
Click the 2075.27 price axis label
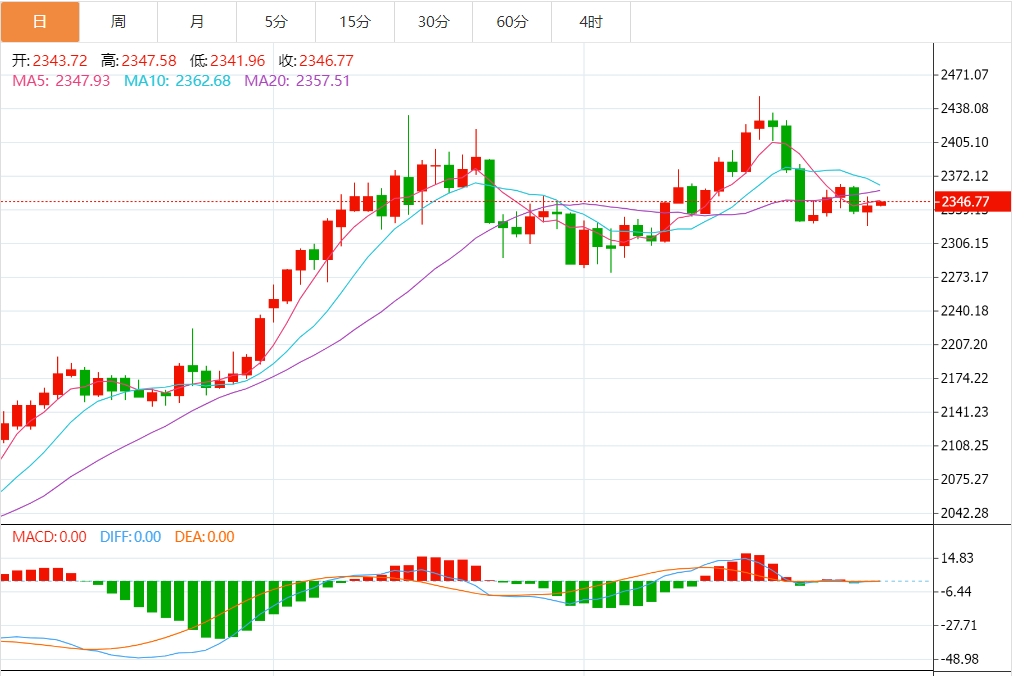click(965, 479)
